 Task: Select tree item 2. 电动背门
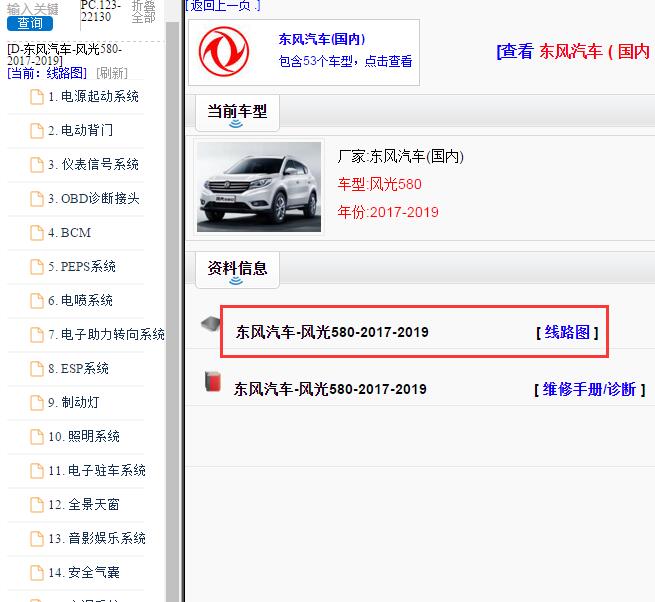pyautogui.click(x=80, y=130)
